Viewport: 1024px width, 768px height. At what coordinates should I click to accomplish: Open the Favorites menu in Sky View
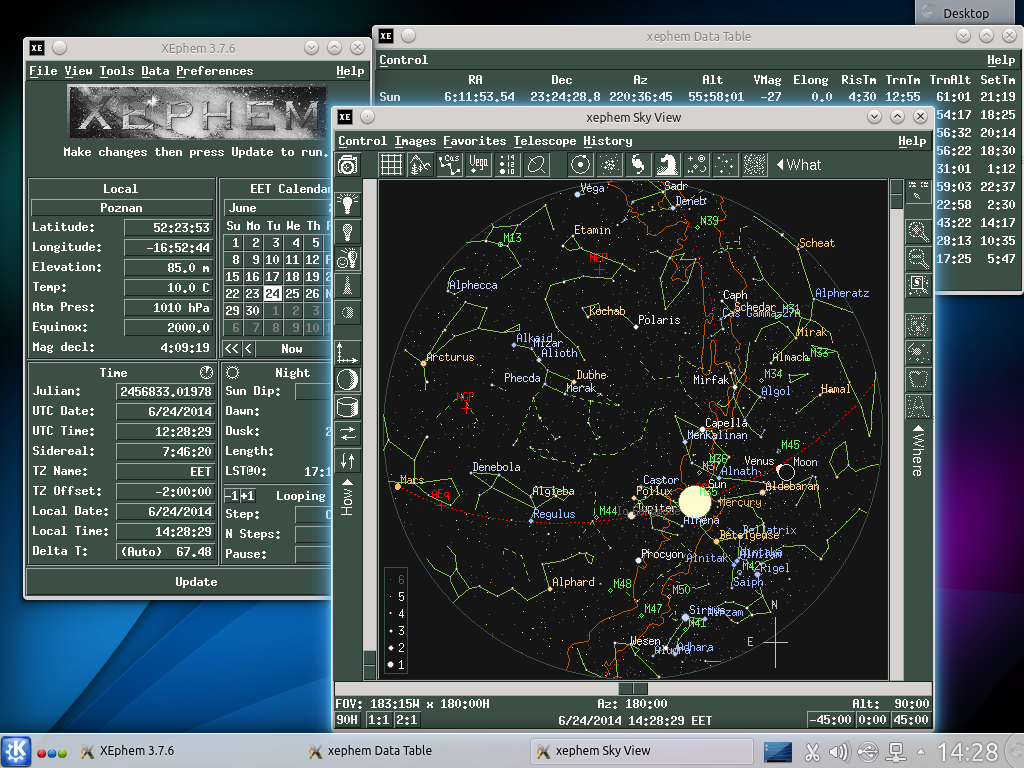[x=474, y=141]
